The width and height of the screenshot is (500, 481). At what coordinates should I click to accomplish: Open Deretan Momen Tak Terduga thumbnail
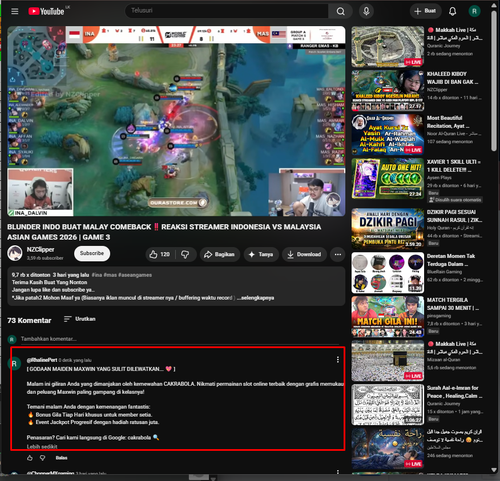point(388,273)
